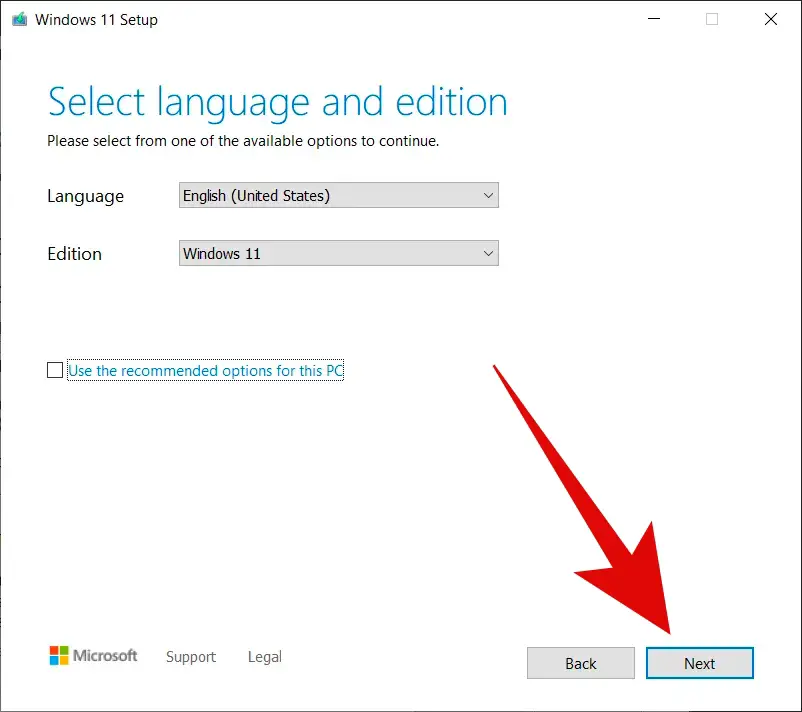
Task: Click the Next button
Action: coord(700,663)
